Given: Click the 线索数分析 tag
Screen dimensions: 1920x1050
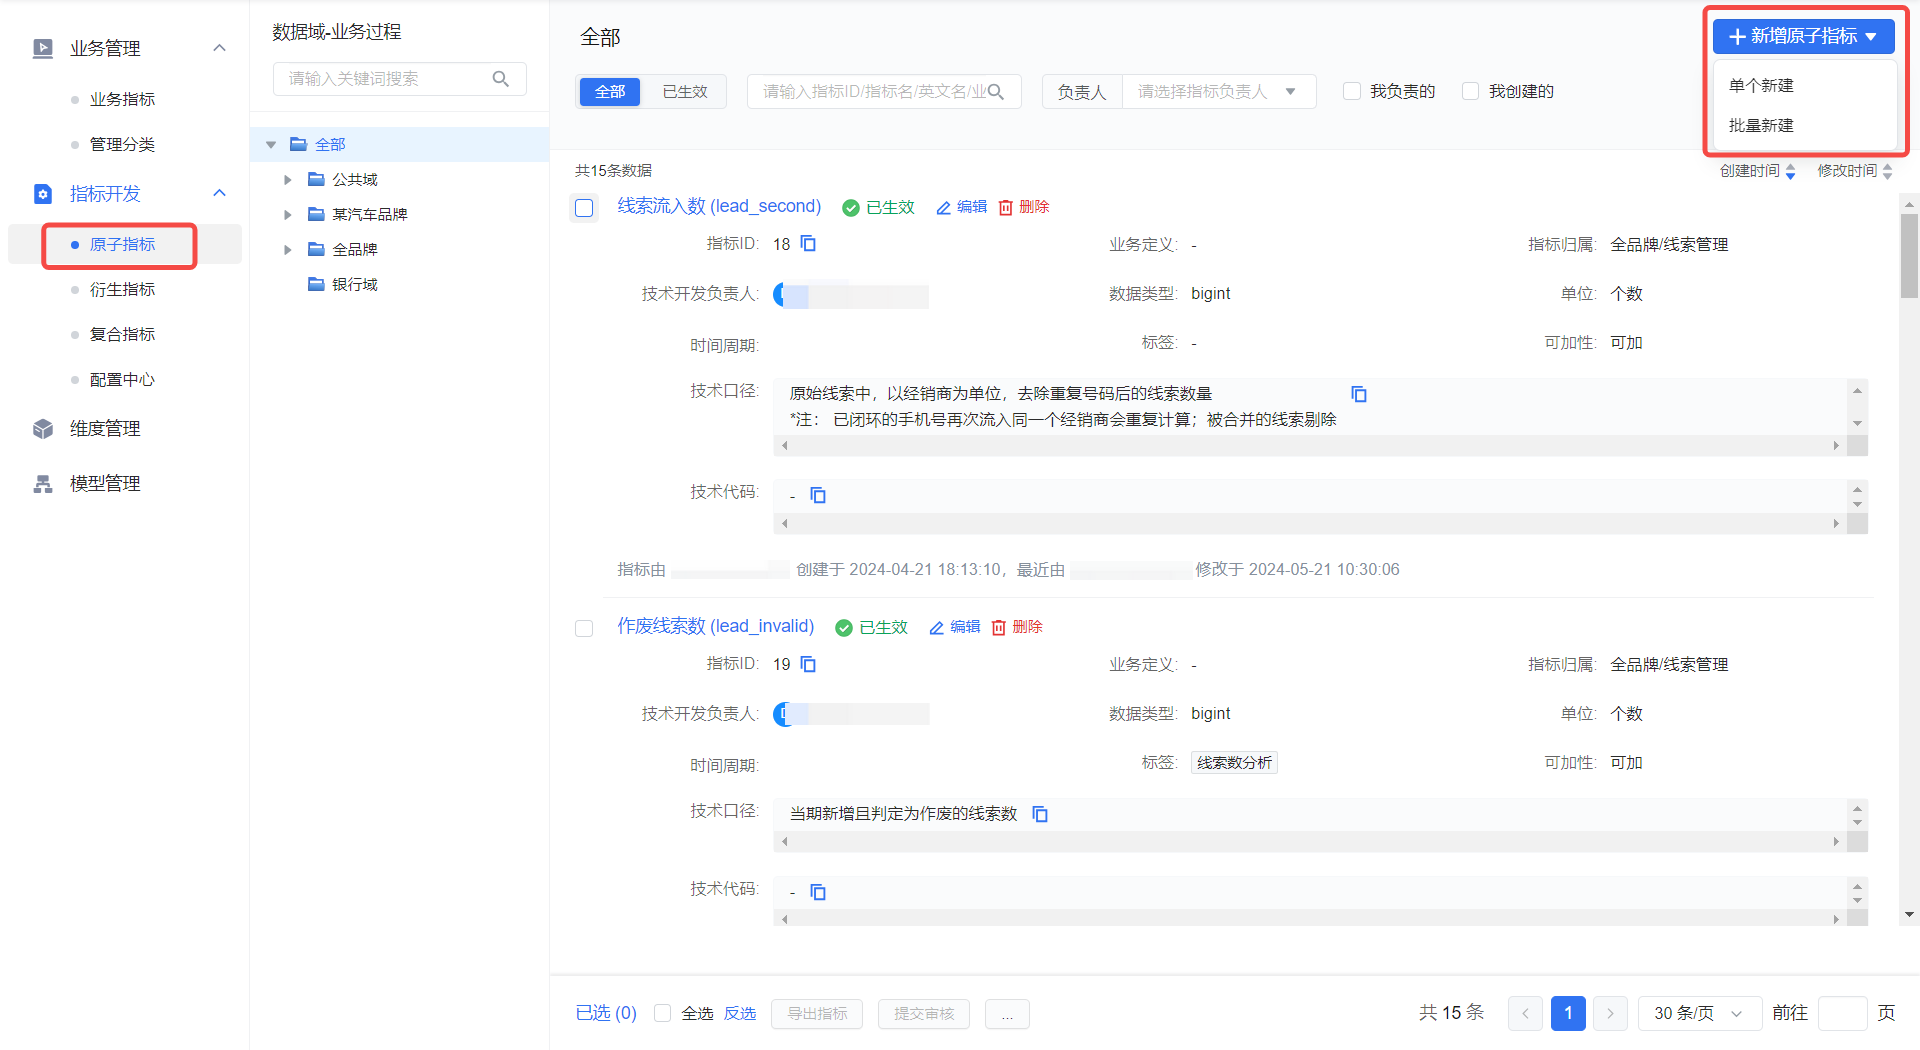Looking at the screenshot, I should (x=1234, y=763).
